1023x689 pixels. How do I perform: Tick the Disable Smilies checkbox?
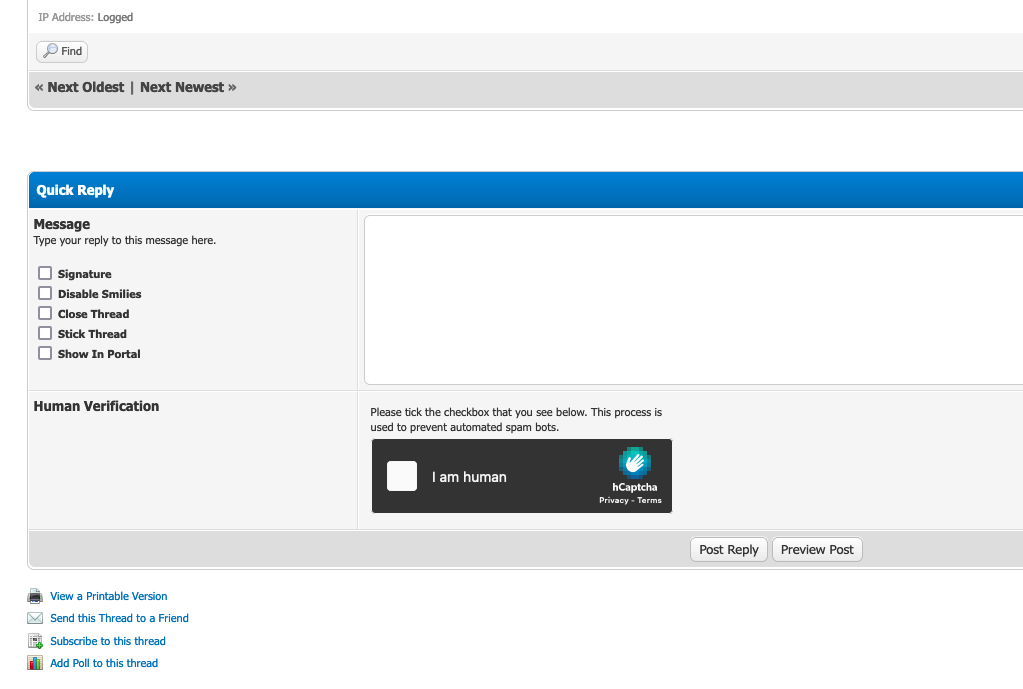(45, 293)
